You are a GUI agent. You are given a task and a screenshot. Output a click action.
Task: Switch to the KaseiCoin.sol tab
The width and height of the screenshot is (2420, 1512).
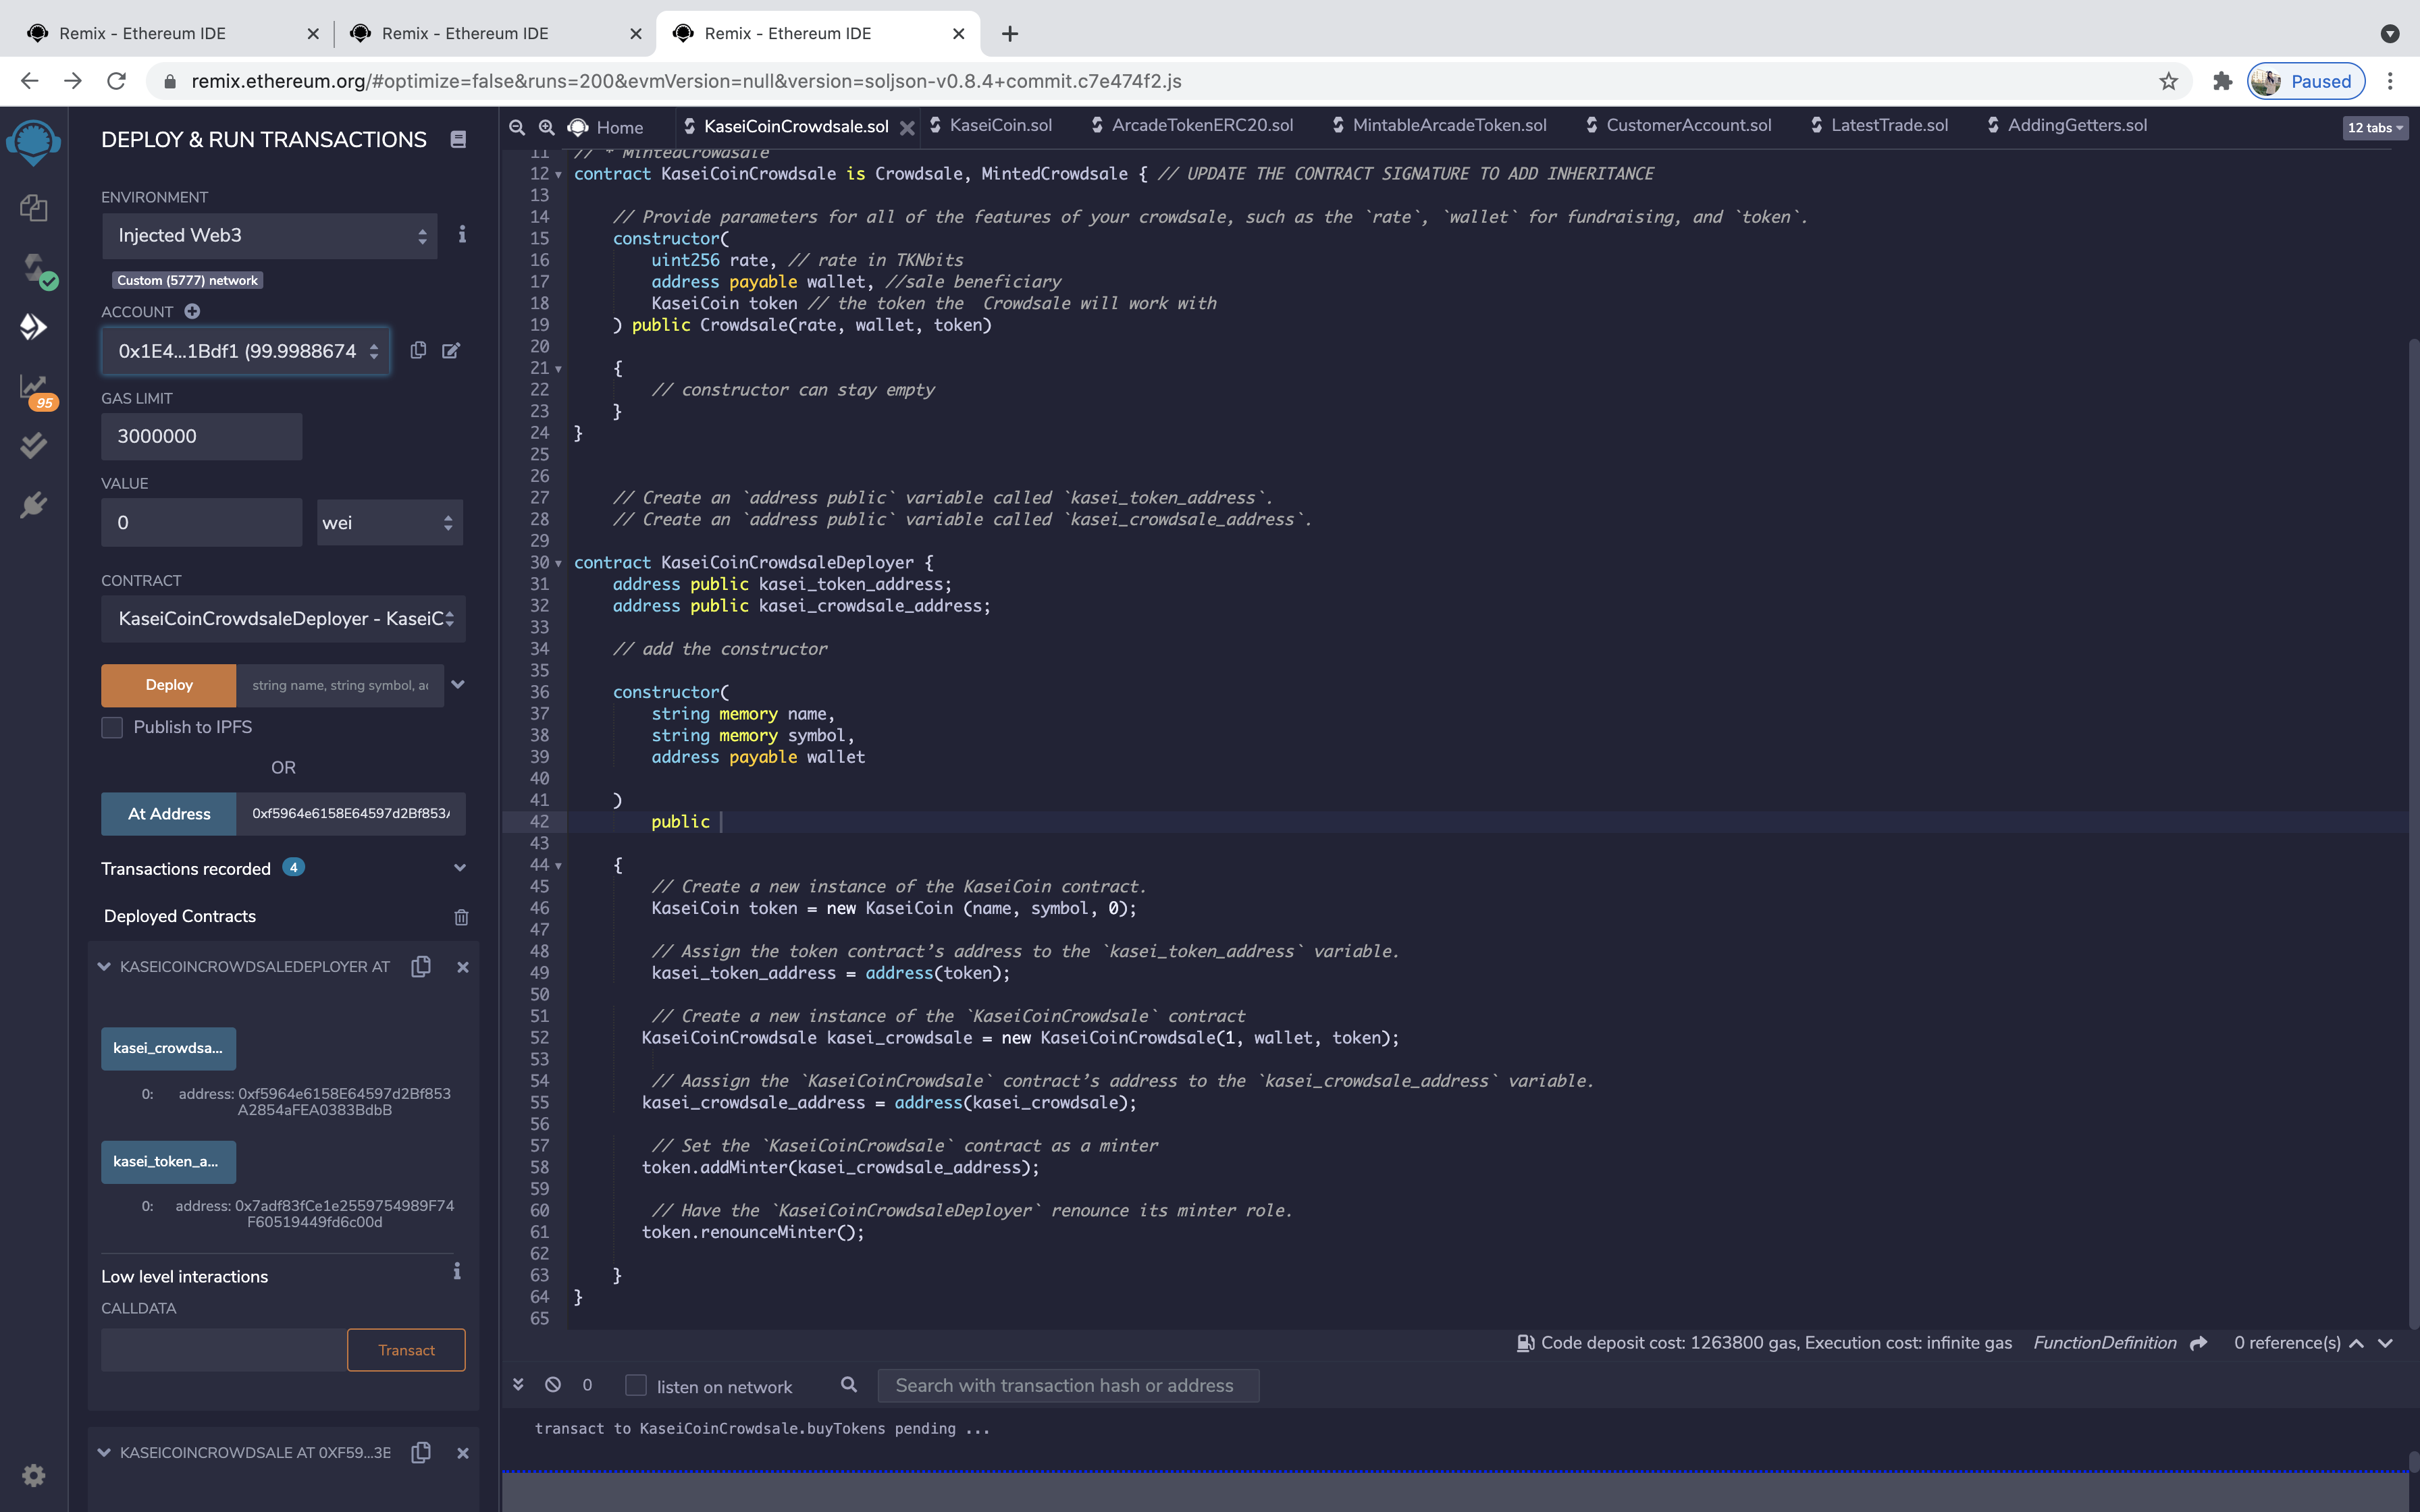click(x=999, y=125)
